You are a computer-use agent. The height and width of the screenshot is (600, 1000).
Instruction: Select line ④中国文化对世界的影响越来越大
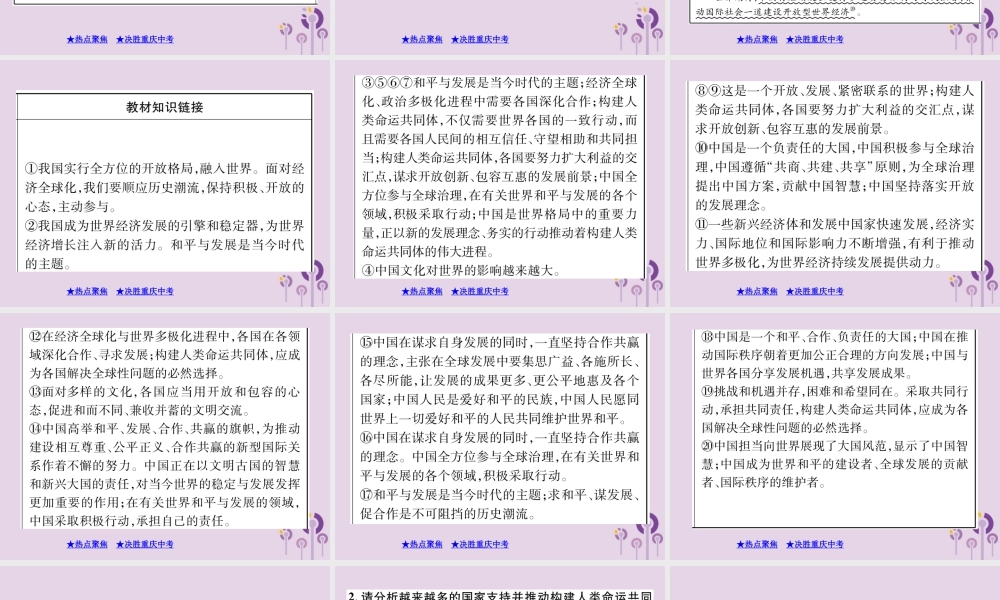462,270
